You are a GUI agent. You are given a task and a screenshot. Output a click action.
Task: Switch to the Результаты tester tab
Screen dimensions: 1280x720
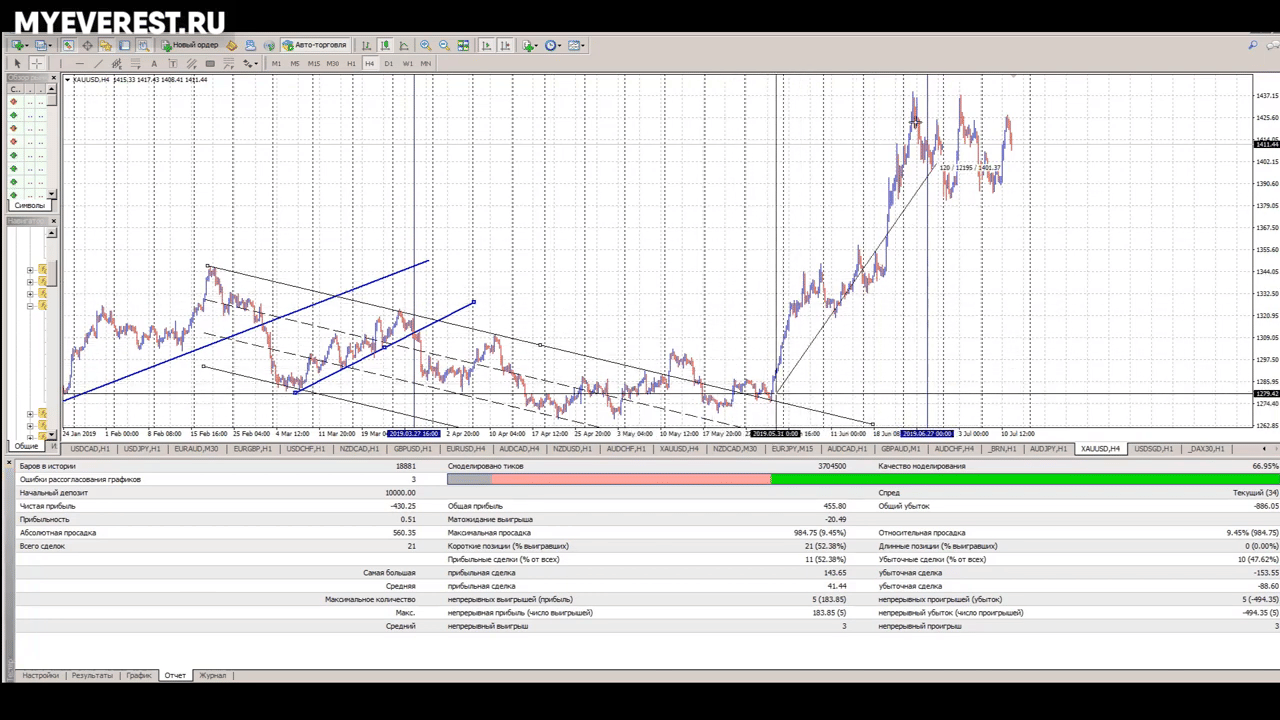92,675
